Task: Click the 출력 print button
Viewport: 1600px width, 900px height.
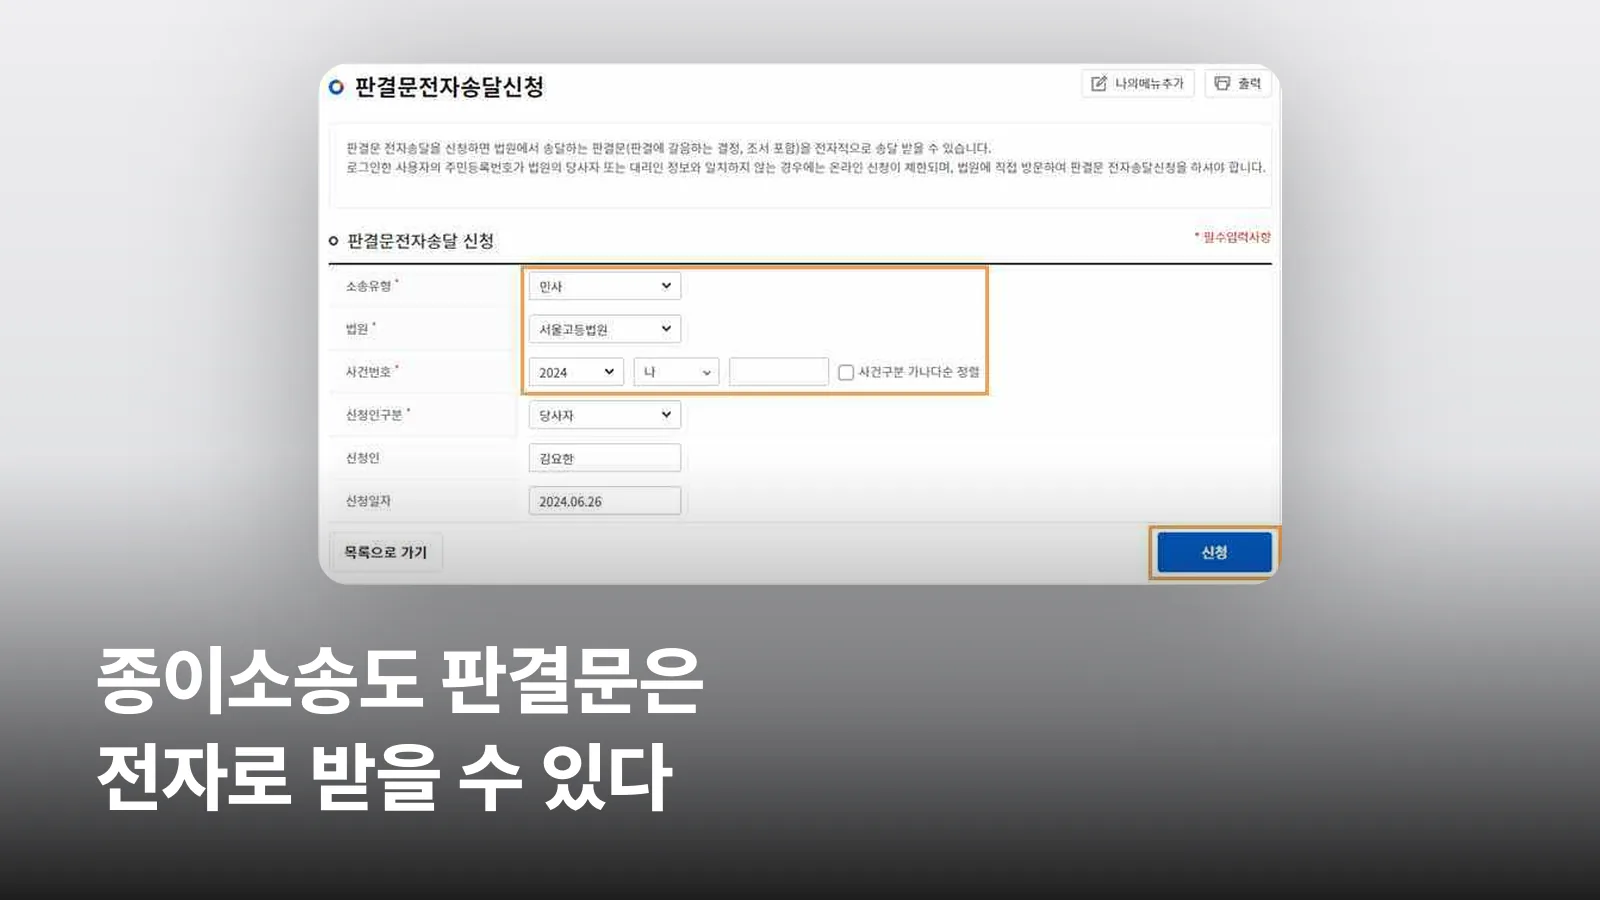Action: tap(1238, 83)
